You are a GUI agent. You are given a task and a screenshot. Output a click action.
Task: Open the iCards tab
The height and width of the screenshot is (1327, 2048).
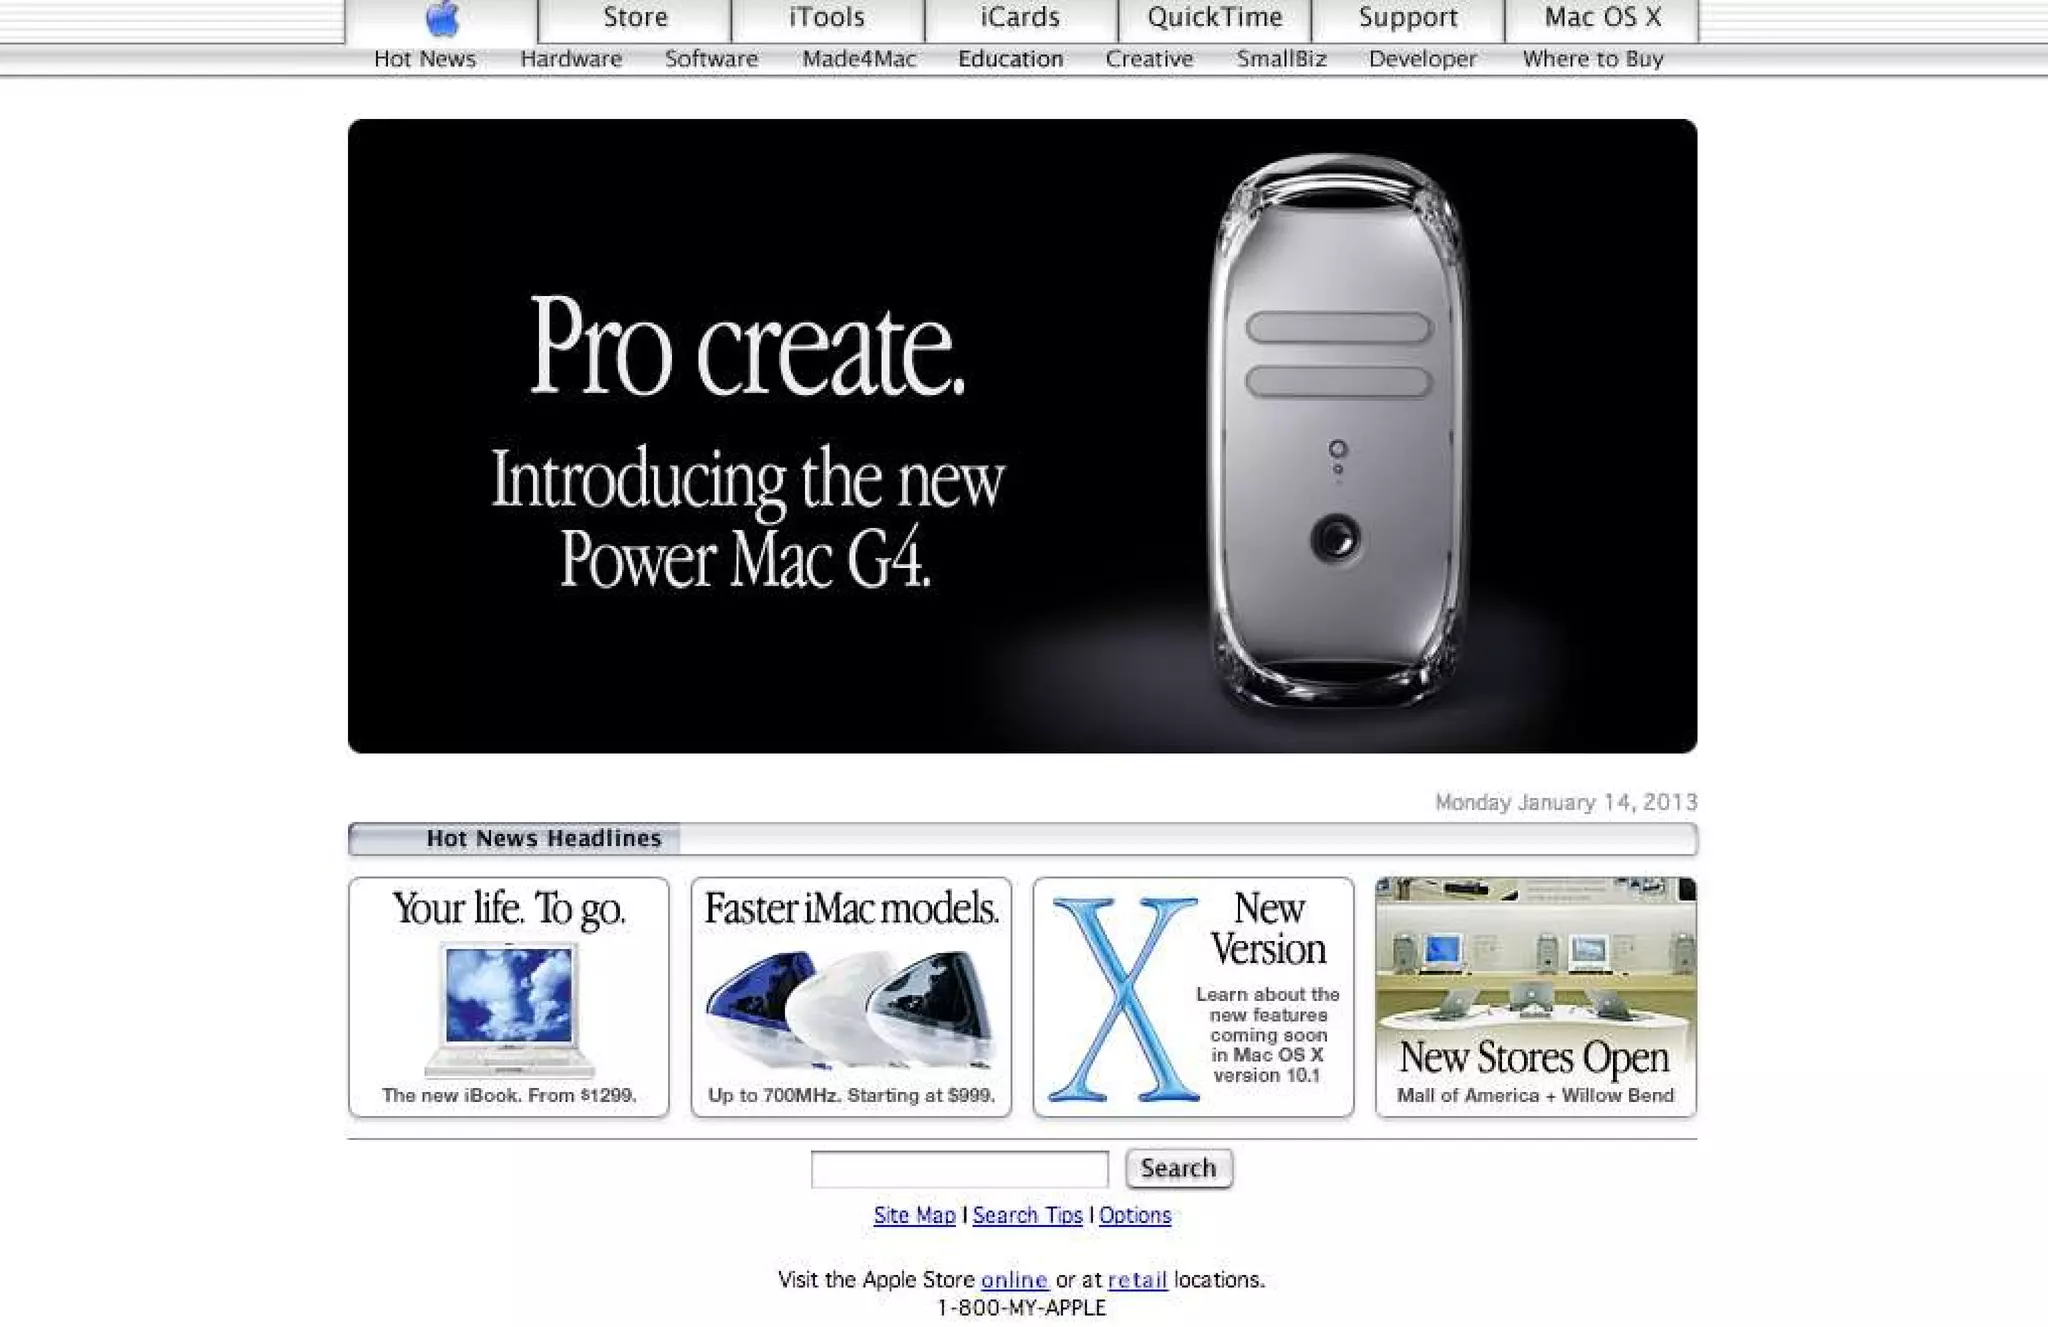click(x=1020, y=19)
